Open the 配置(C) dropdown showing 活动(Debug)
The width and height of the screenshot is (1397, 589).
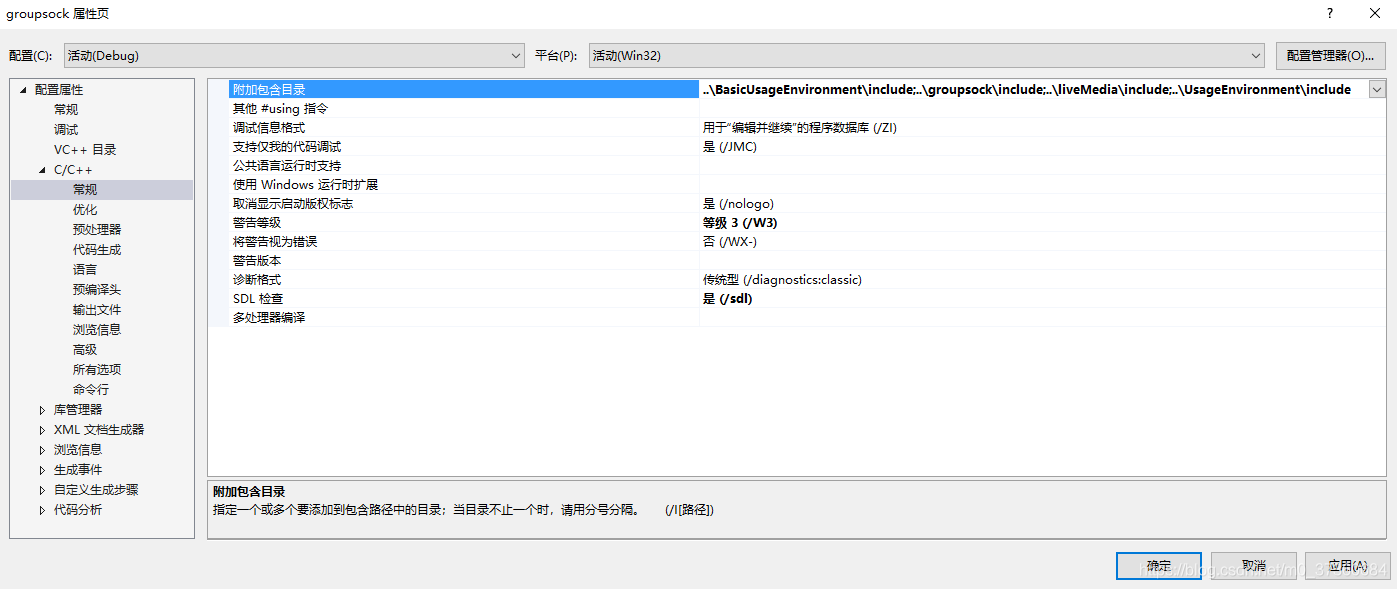point(294,55)
